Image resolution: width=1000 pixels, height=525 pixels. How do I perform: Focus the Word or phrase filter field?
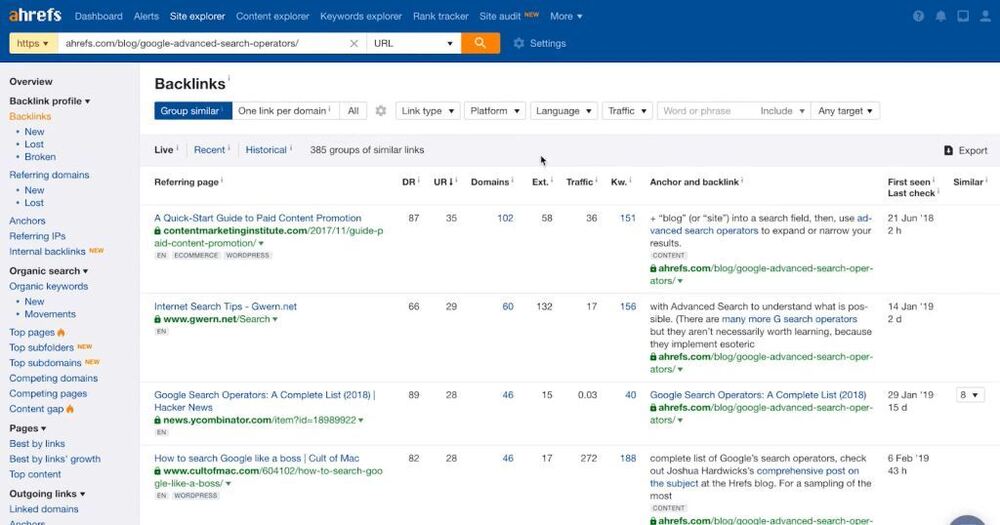706,111
